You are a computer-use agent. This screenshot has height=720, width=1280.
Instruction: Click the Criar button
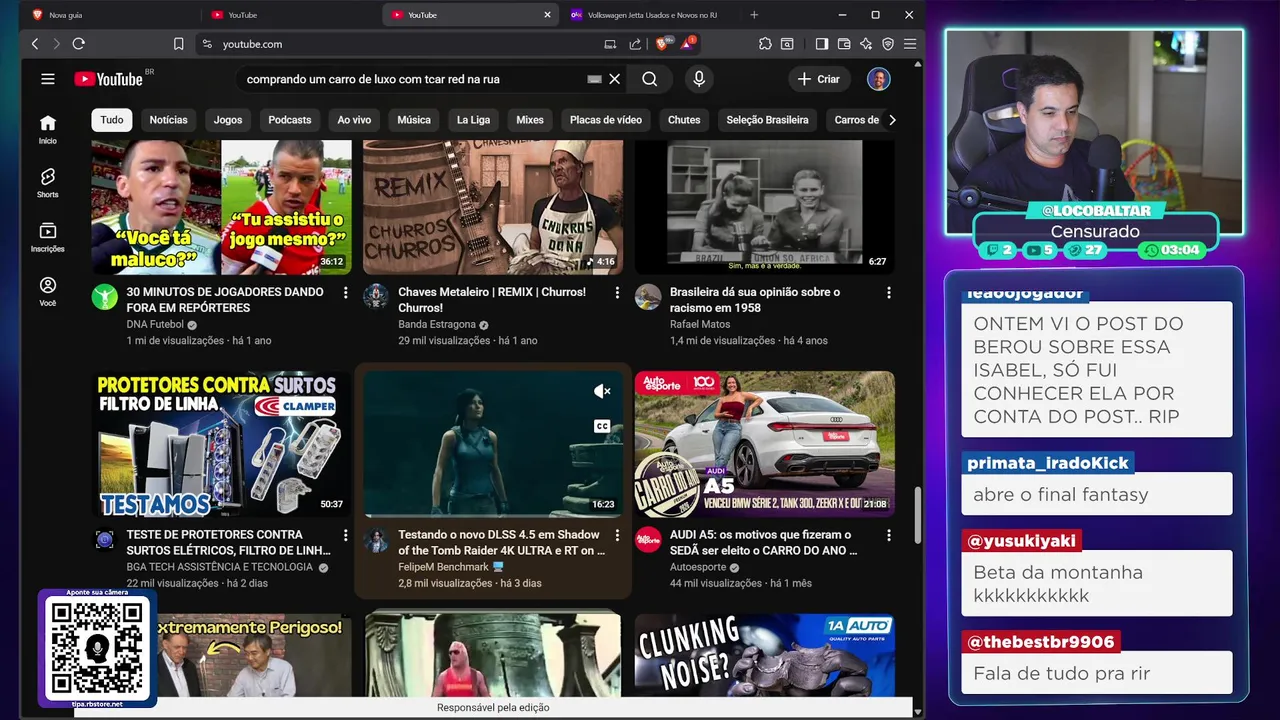819,79
